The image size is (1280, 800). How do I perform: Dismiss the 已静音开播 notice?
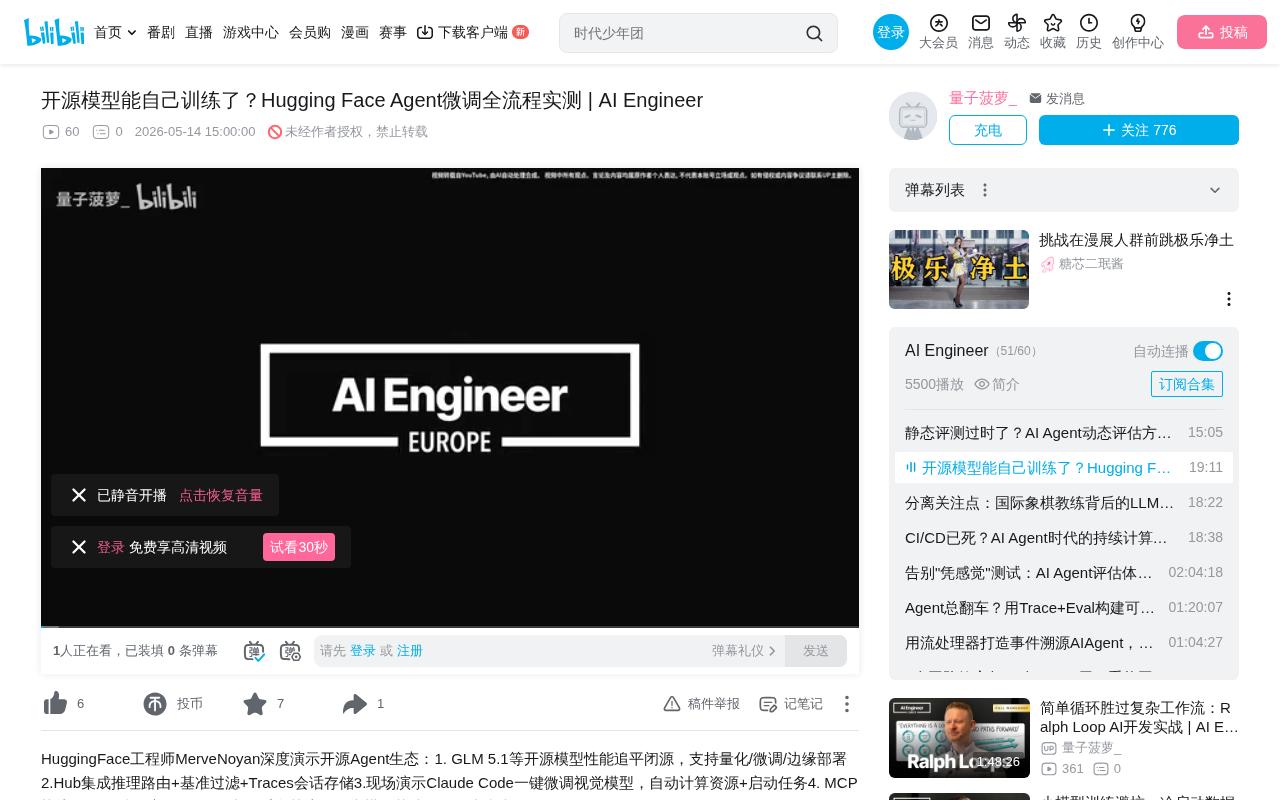point(79,495)
